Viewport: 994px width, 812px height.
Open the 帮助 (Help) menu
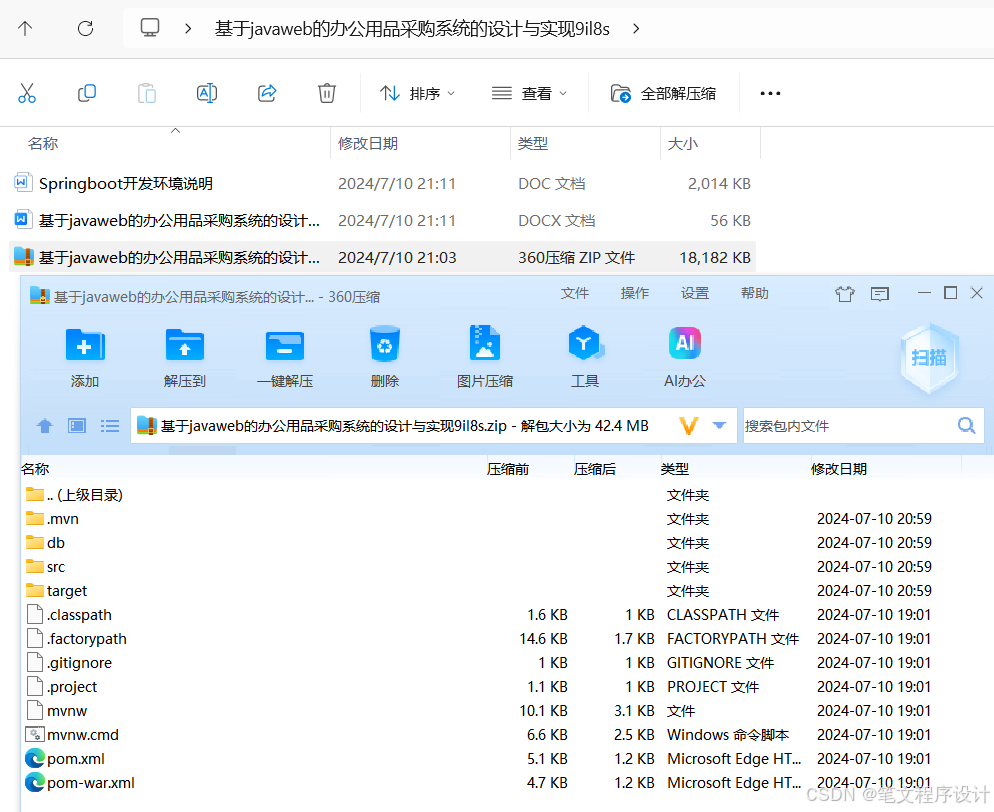[755, 293]
